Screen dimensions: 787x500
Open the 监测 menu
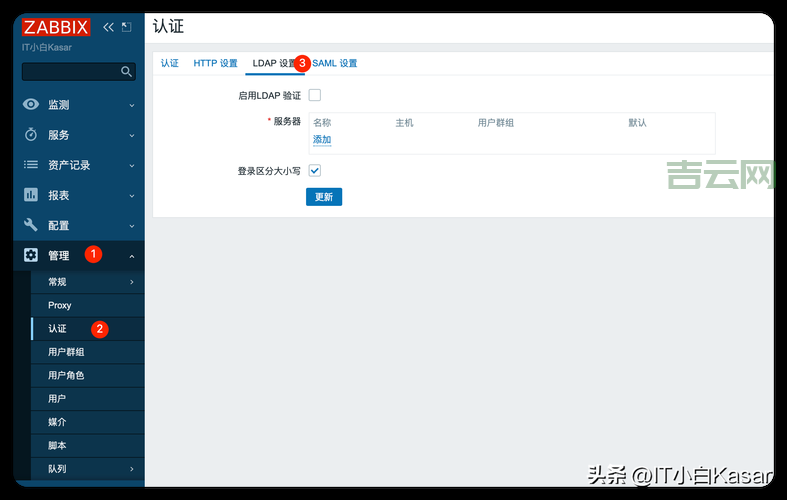[x=79, y=105]
